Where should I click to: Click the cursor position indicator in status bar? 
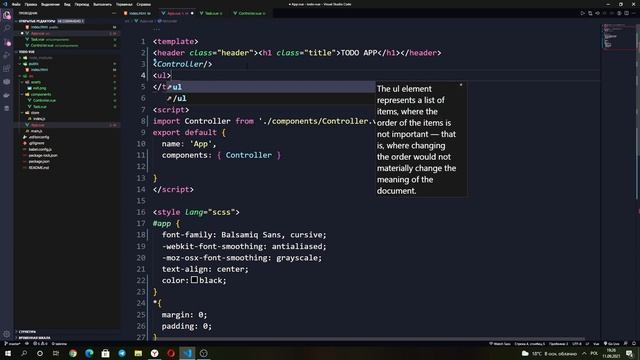click(x=530, y=344)
